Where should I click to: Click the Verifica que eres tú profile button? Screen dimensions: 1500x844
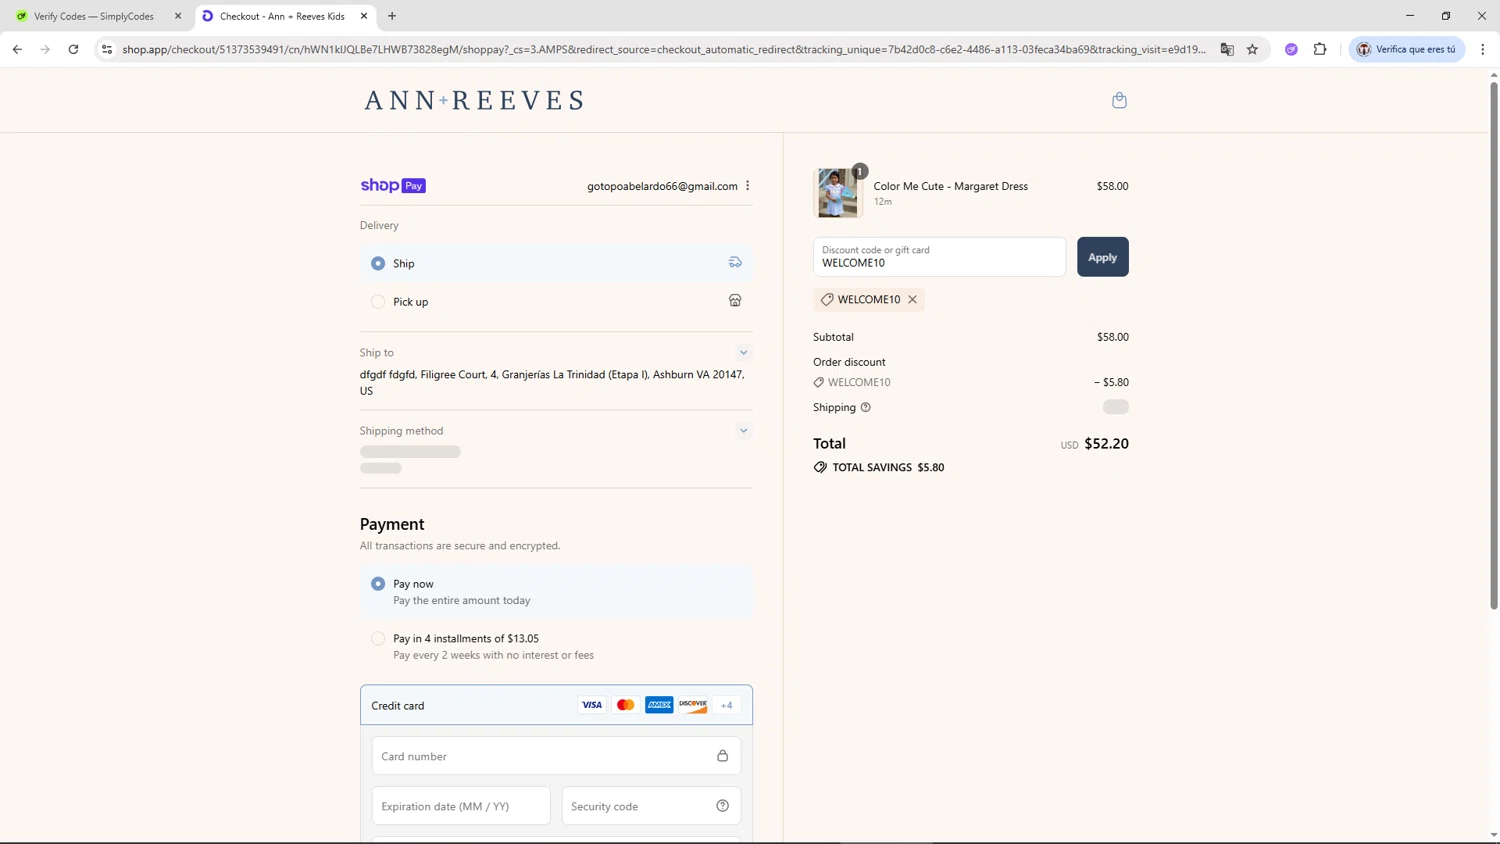[x=1407, y=49]
